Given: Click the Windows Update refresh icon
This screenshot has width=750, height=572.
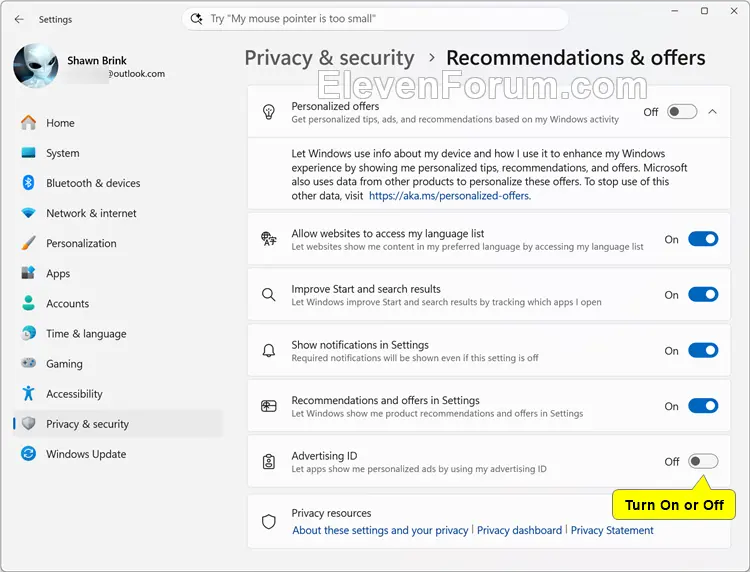Looking at the screenshot, I should [29, 453].
